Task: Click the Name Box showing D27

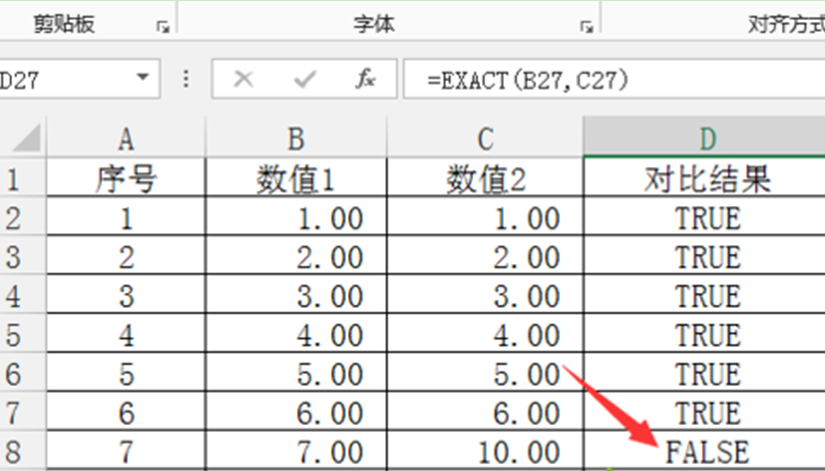Action: (60, 80)
